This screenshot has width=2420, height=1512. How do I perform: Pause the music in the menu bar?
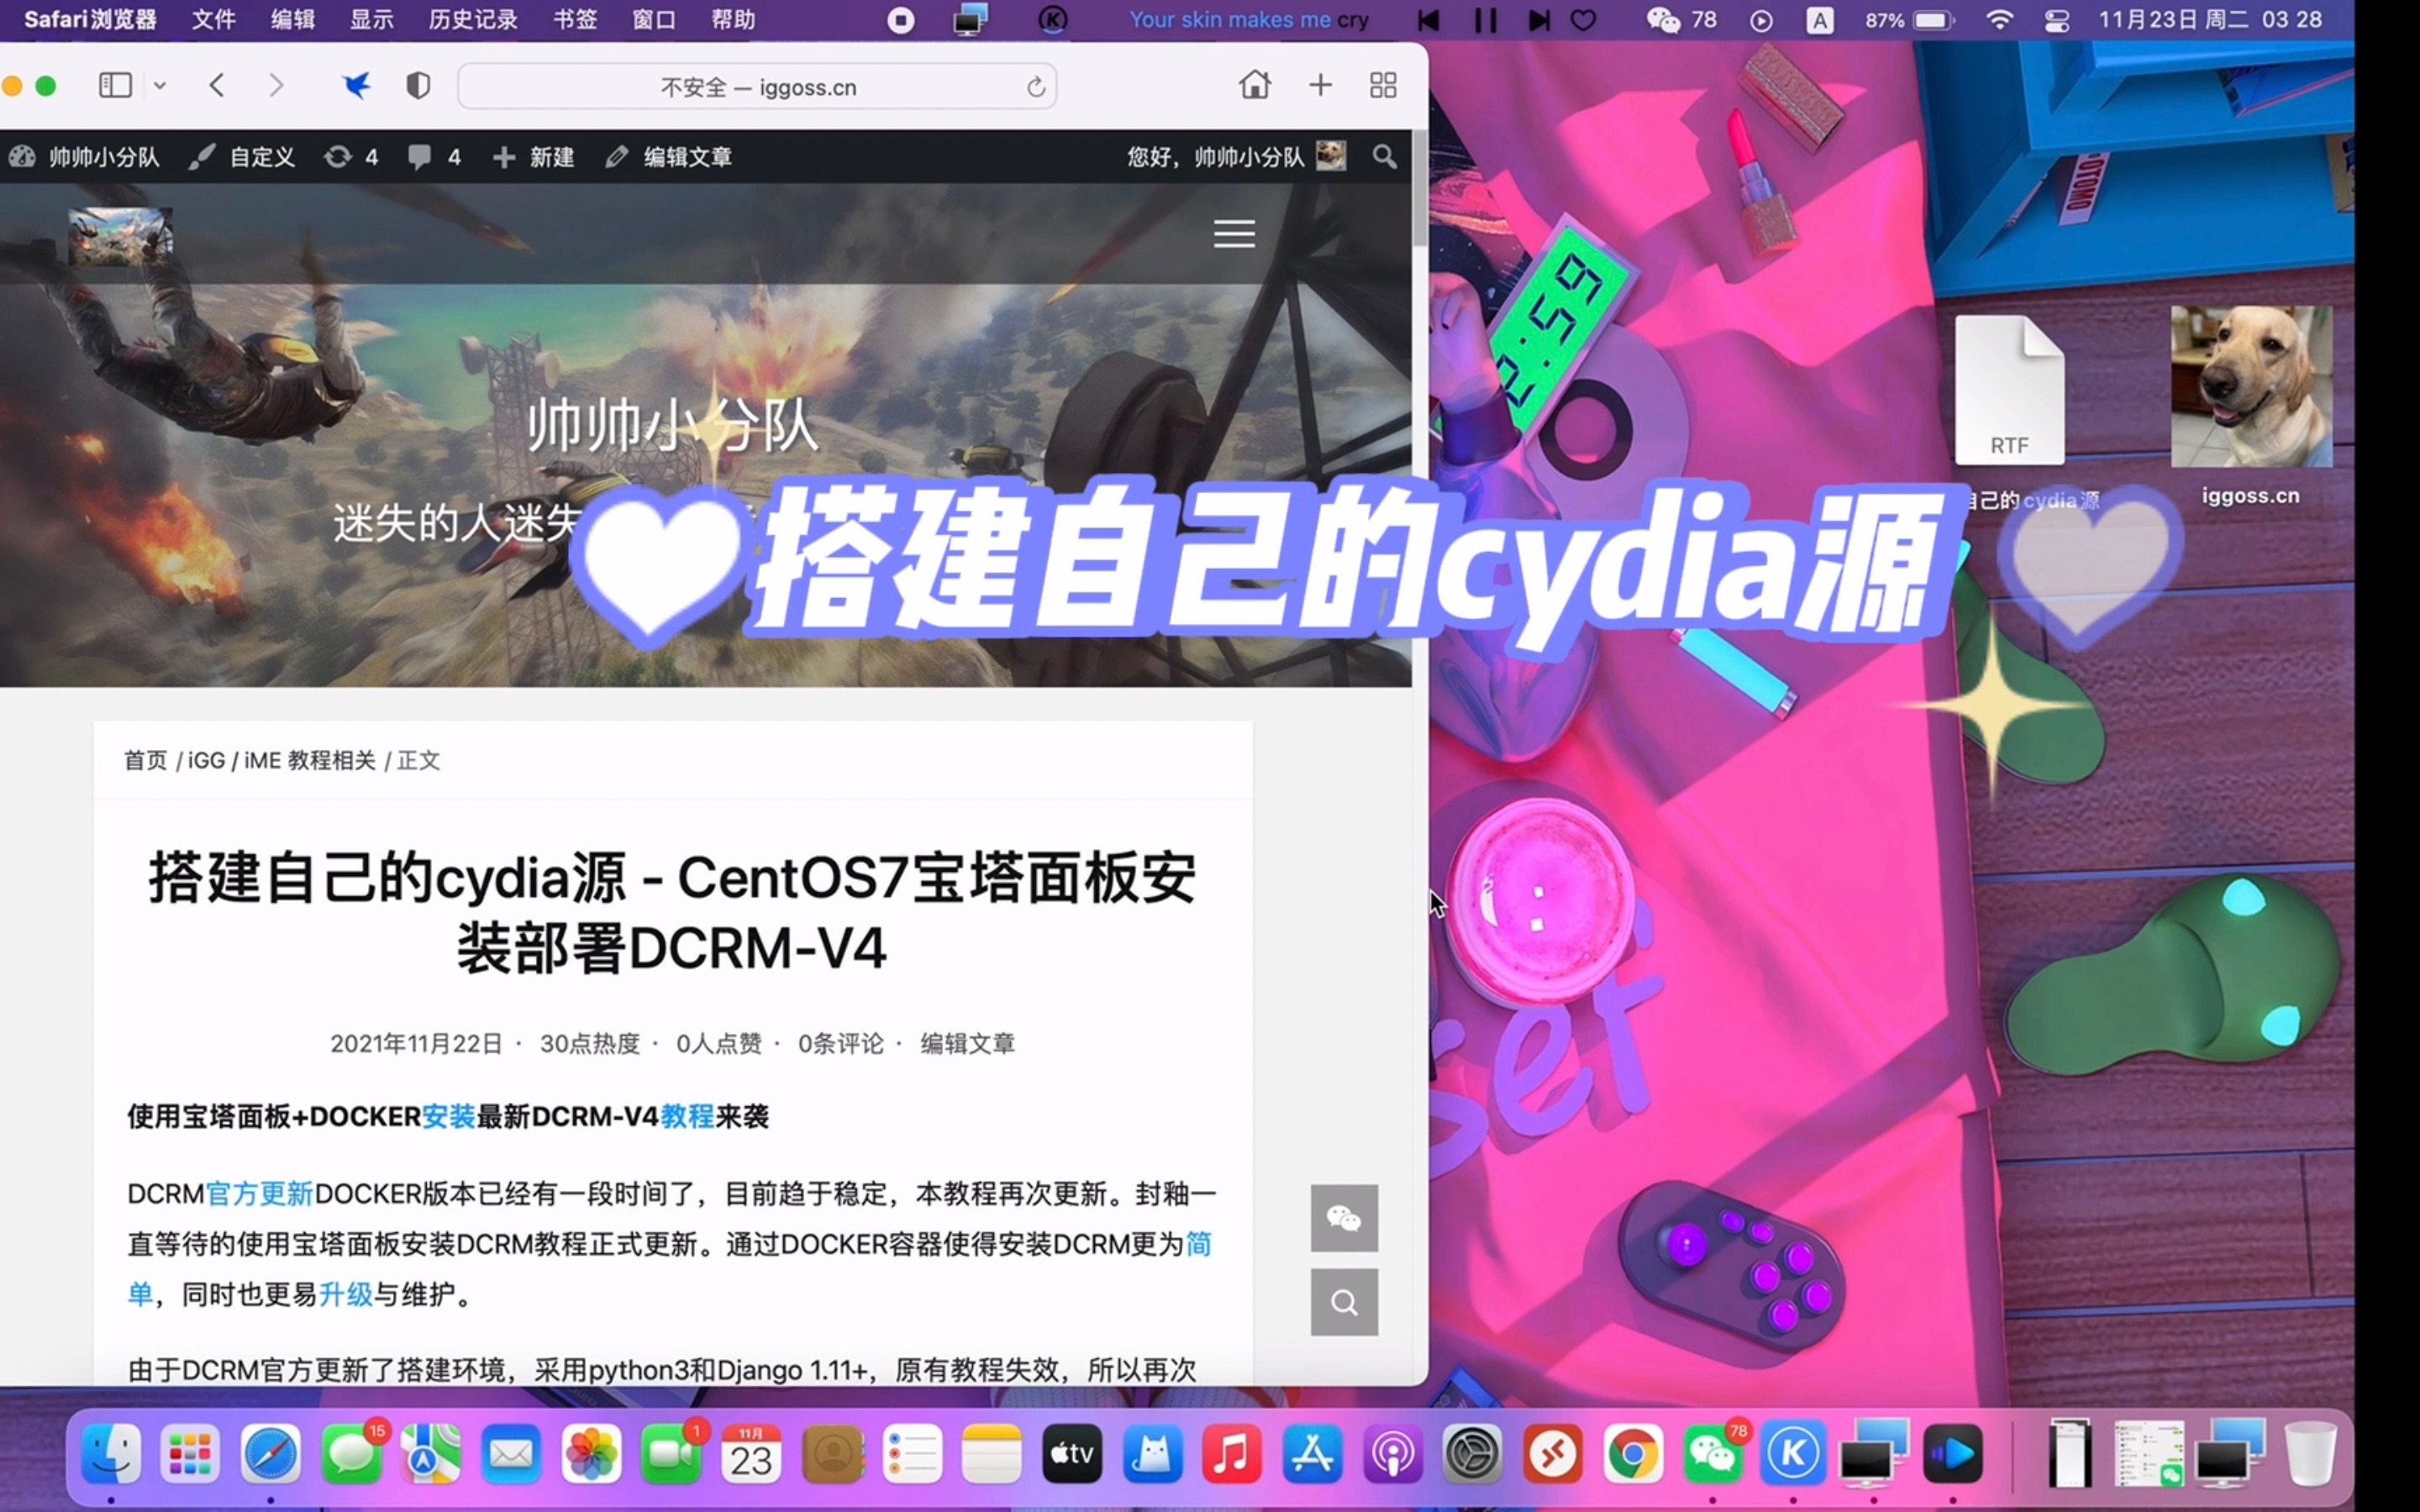pyautogui.click(x=1485, y=20)
